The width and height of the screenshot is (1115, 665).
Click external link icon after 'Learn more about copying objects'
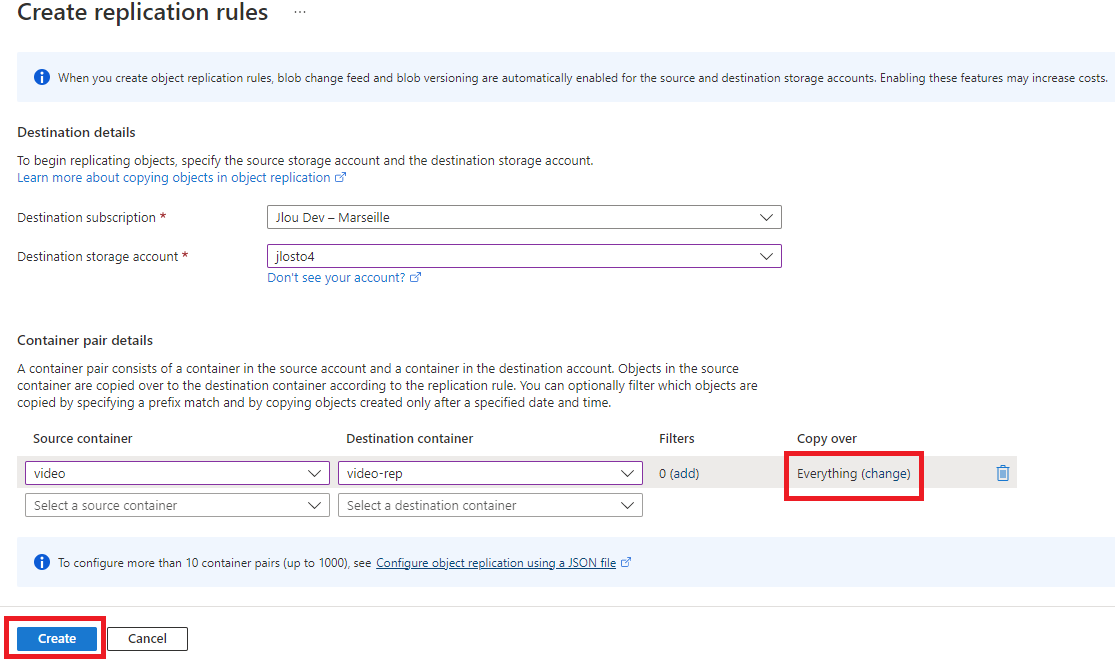(341, 178)
